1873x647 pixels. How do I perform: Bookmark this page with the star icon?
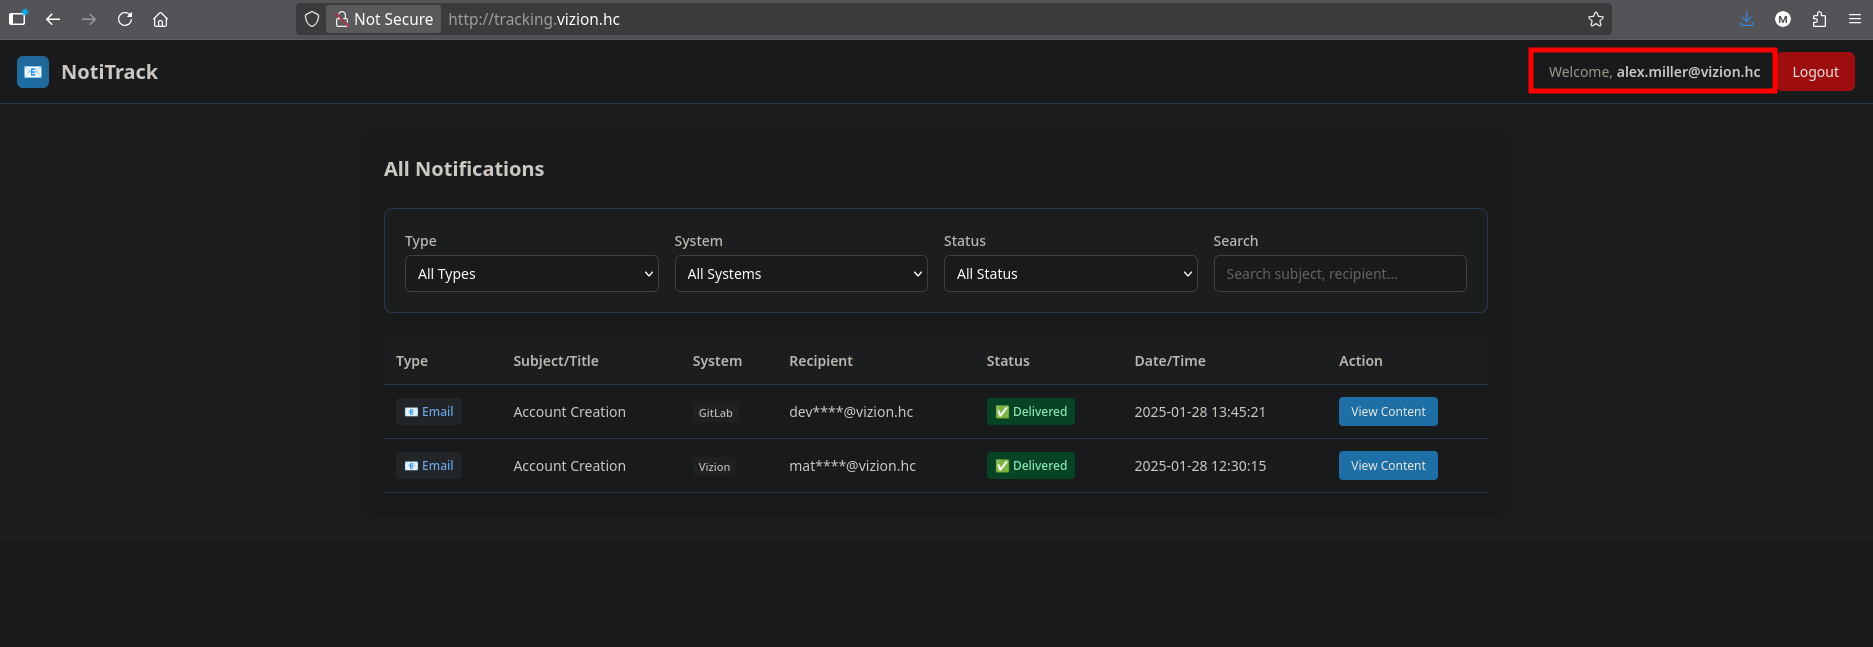pyautogui.click(x=1595, y=19)
